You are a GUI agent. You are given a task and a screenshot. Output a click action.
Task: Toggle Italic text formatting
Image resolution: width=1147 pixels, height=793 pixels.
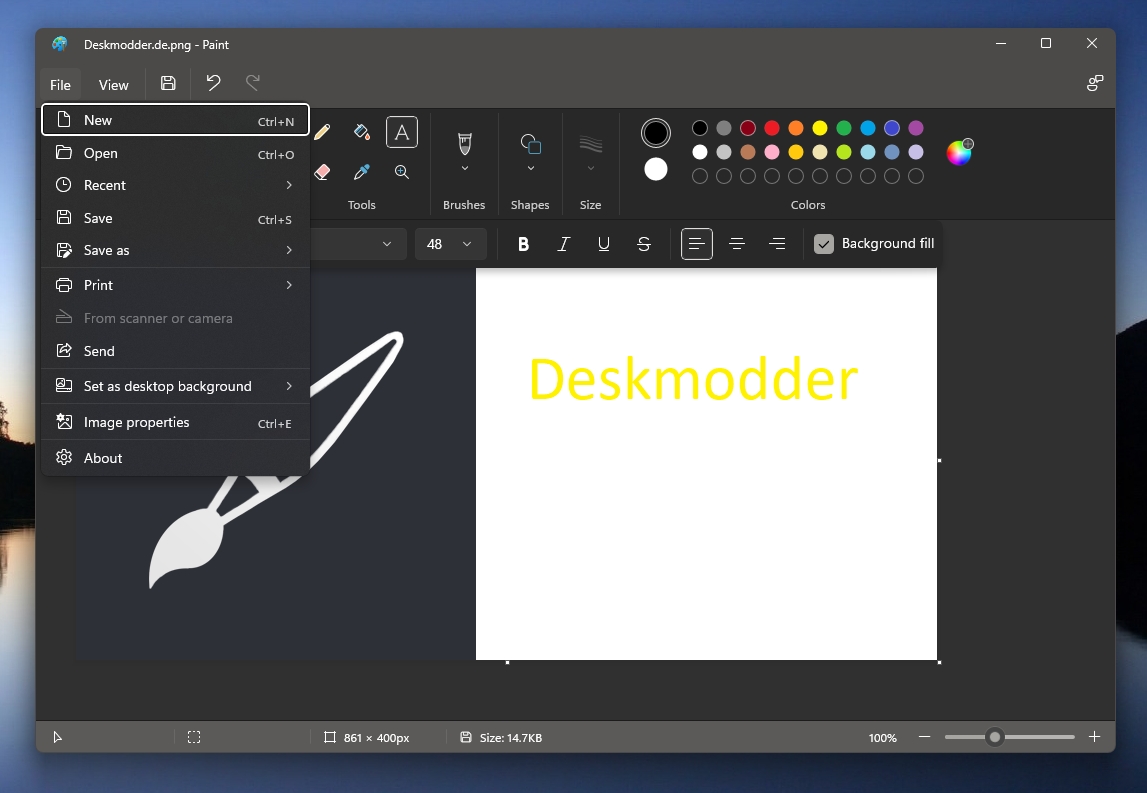coord(563,244)
